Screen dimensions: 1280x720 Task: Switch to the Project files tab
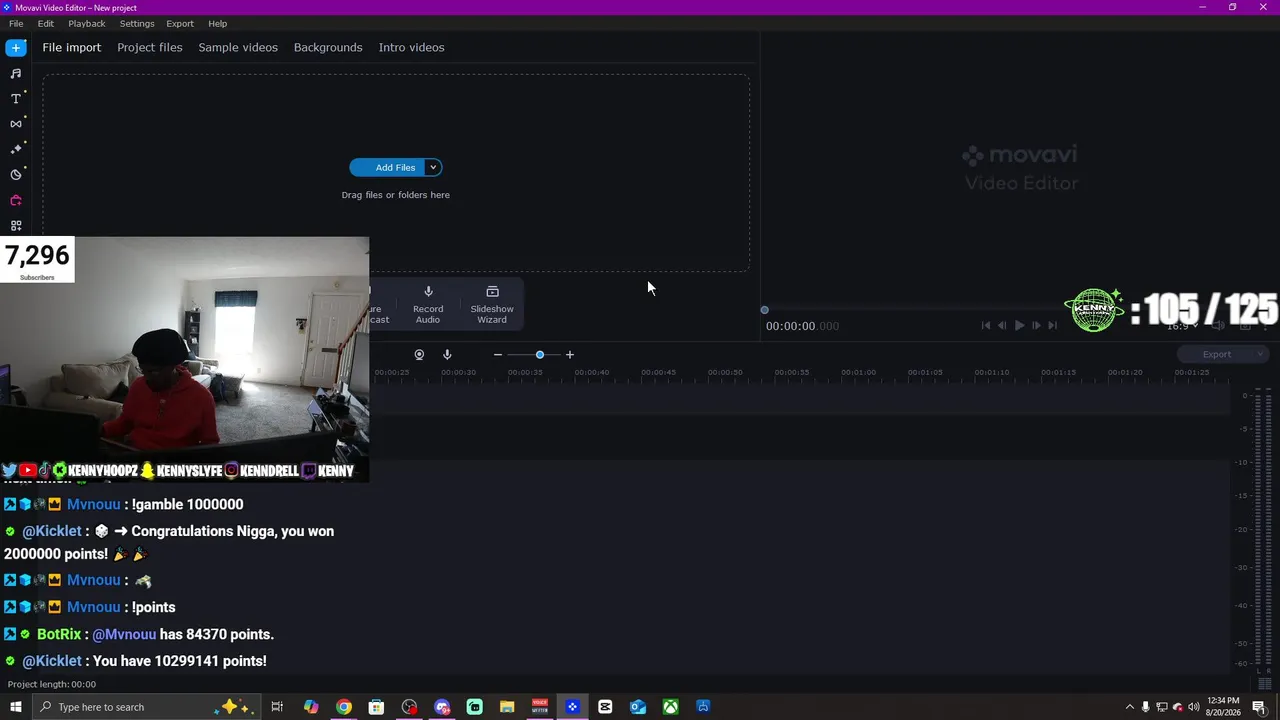pos(150,48)
